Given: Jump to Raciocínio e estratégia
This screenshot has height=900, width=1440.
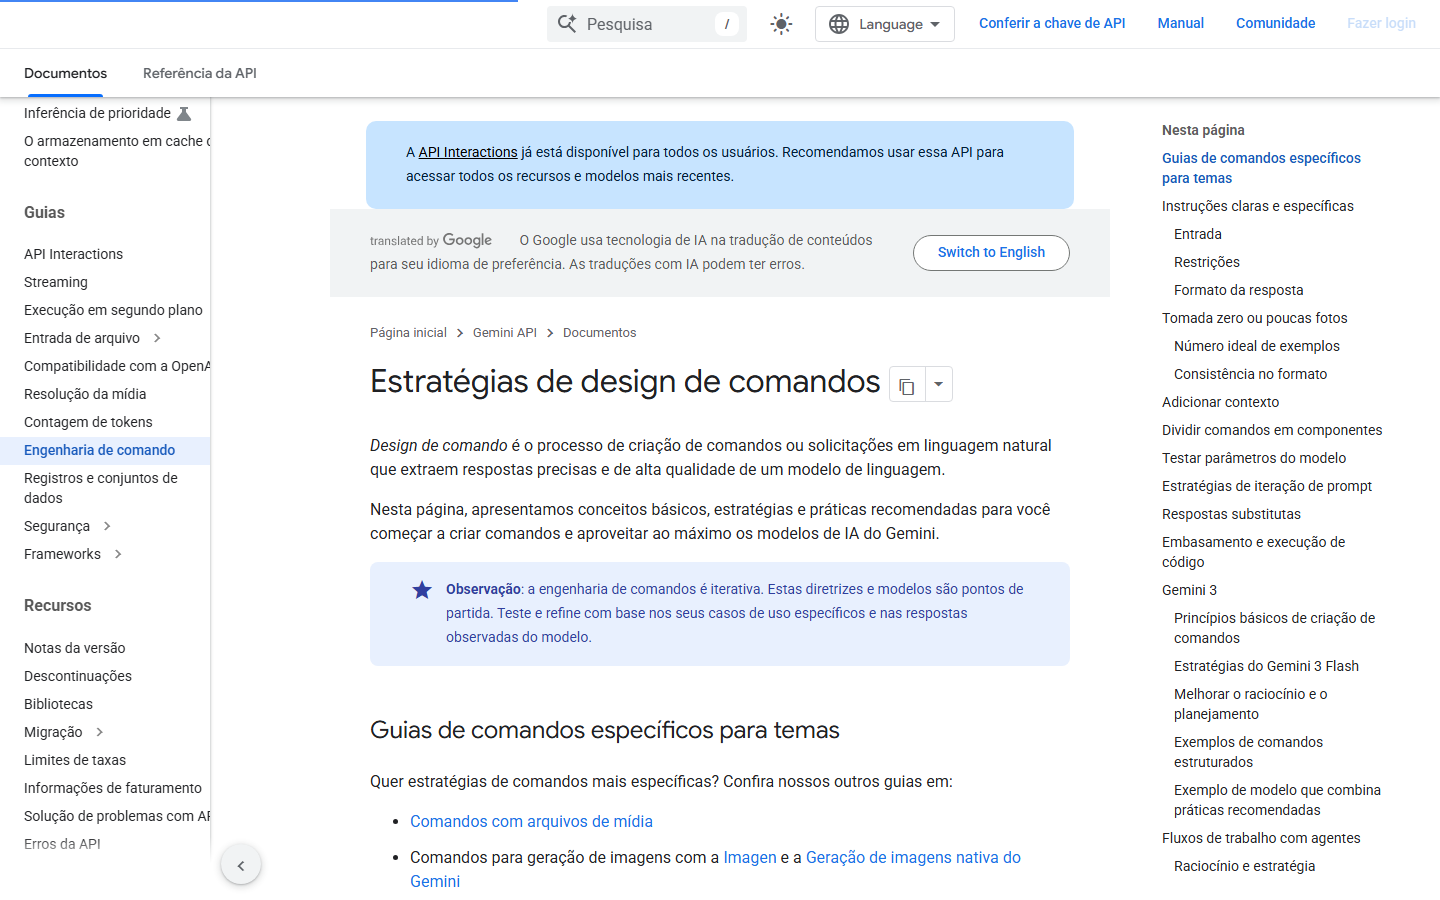Looking at the screenshot, I should point(1244,866).
